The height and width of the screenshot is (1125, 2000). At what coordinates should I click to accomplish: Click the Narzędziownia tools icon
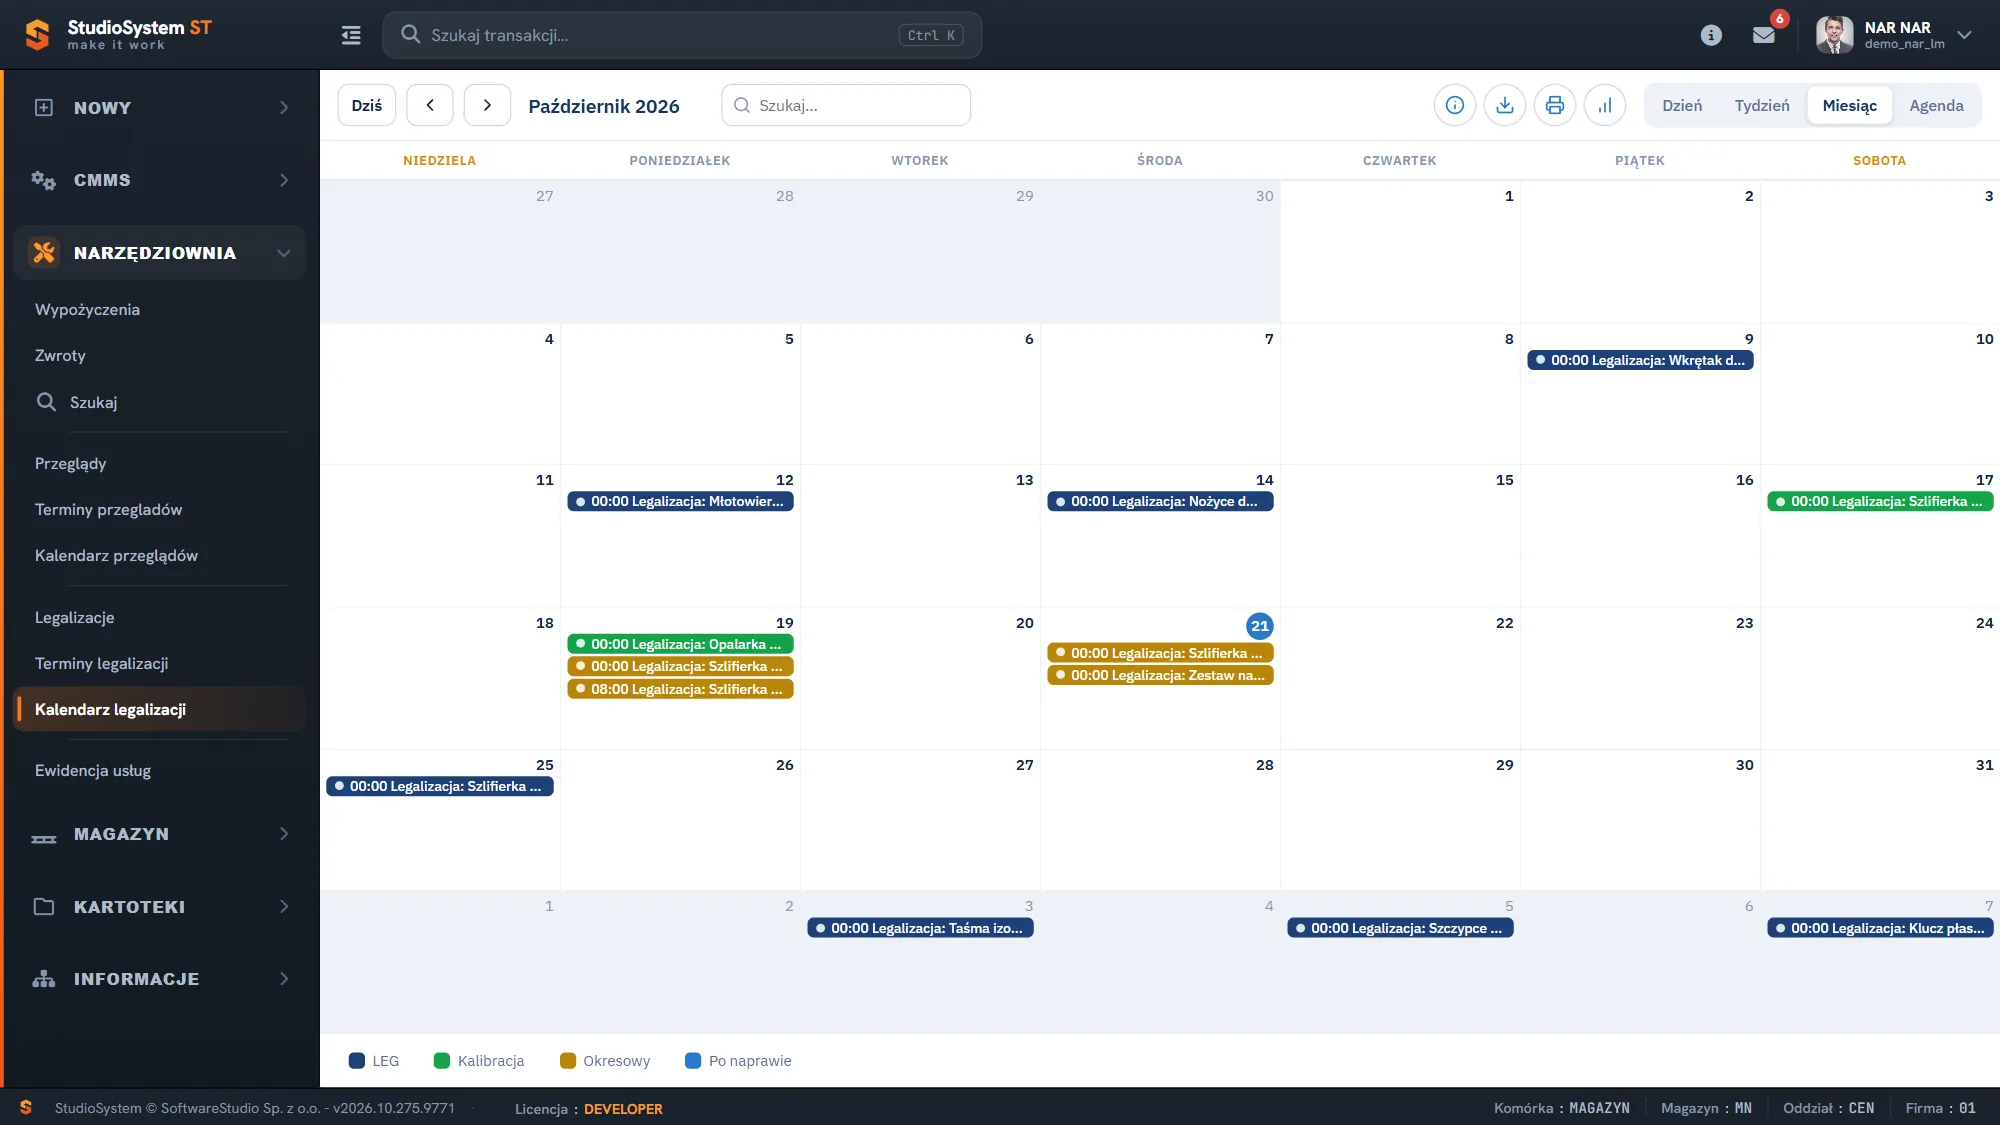point(44,253)
